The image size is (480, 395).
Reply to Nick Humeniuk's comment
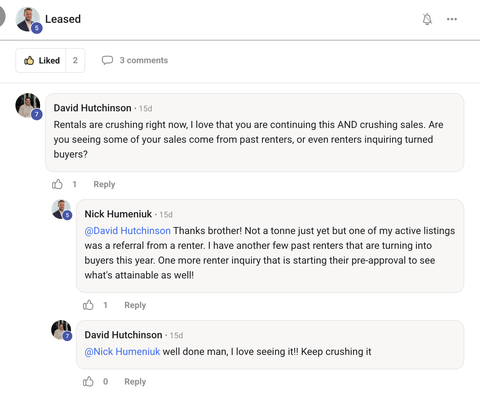pyautogui.click(x=135, y=305)
